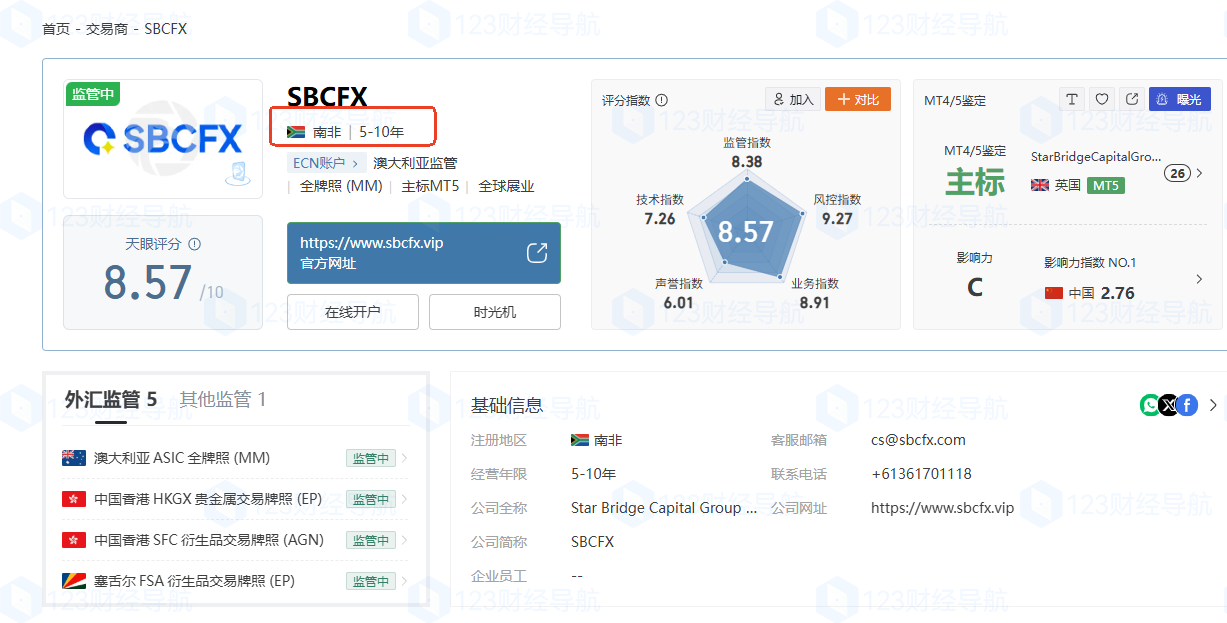Click the China flag next to 中国
Image resolution: width=1227 pixels, height=623 pixels.
(1053, 293)
